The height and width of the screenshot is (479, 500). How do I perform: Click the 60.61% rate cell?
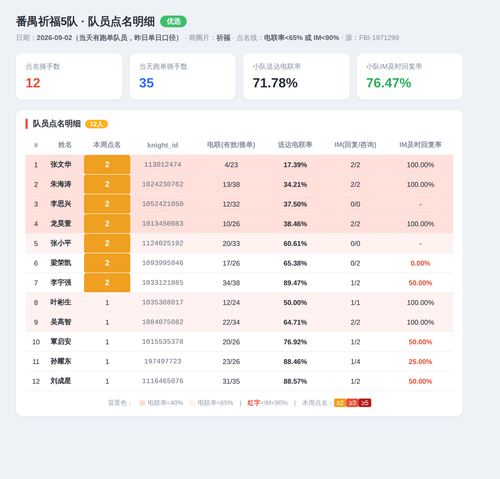click(x=295, y=243)
